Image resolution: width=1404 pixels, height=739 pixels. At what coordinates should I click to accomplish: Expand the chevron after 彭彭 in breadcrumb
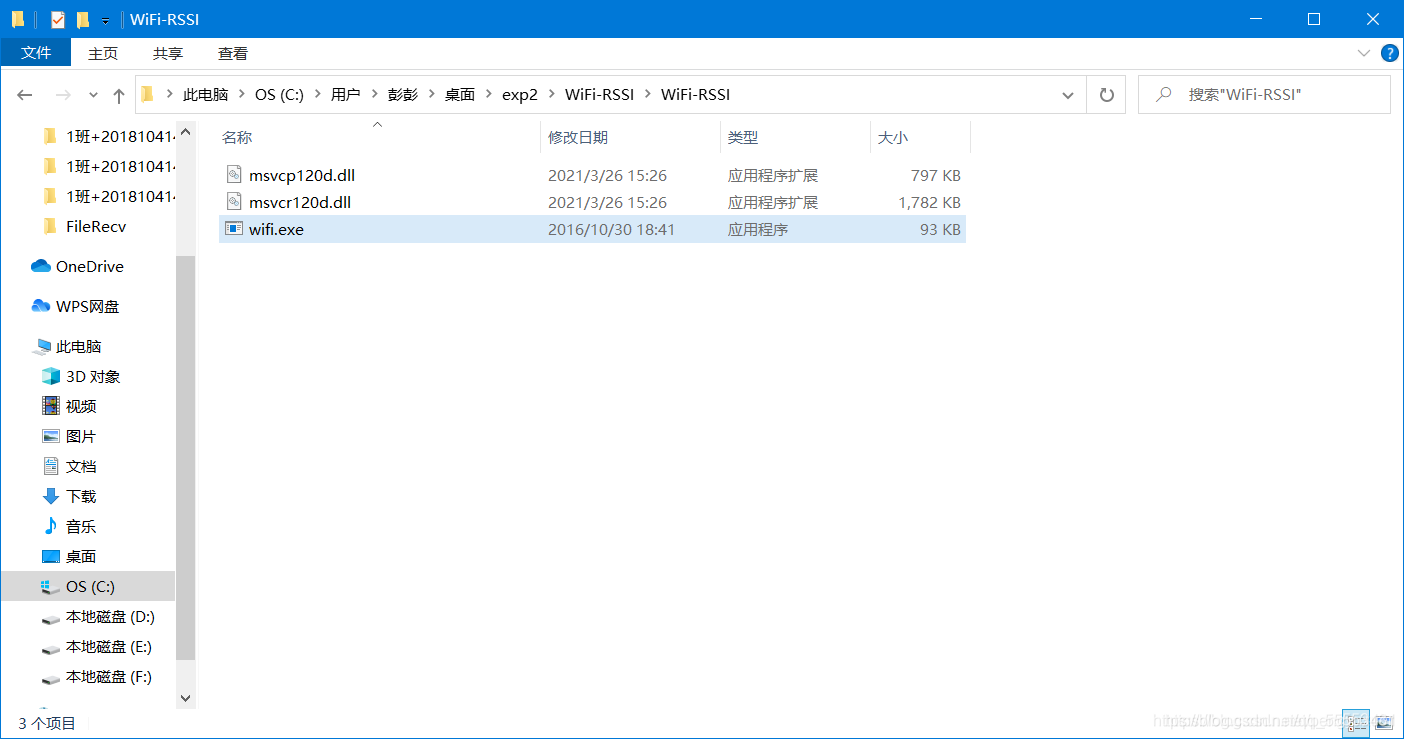point(431,94)
